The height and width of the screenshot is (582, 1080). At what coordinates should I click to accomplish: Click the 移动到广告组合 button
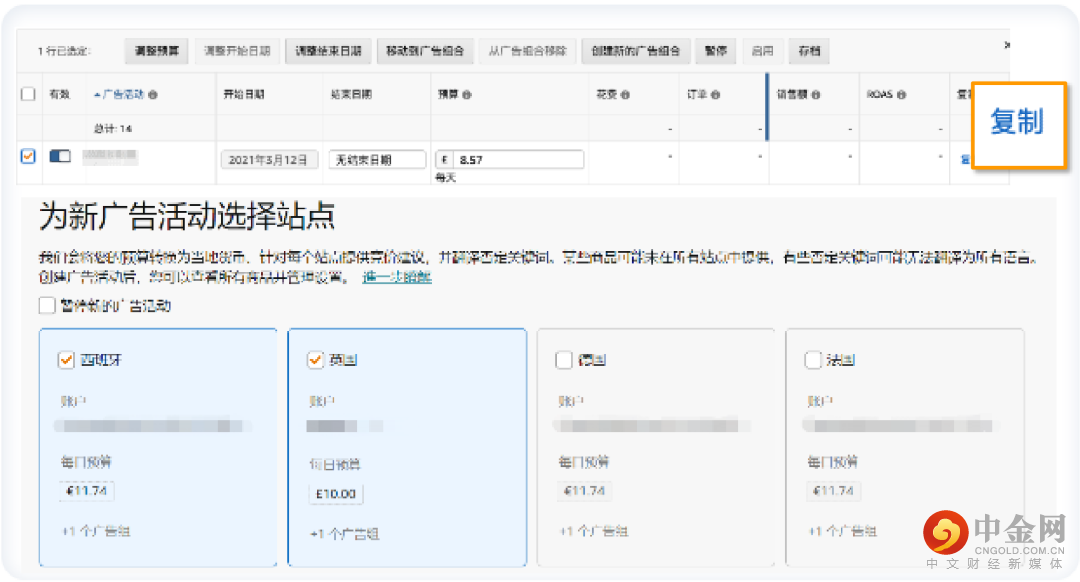[x=425, y=51]
